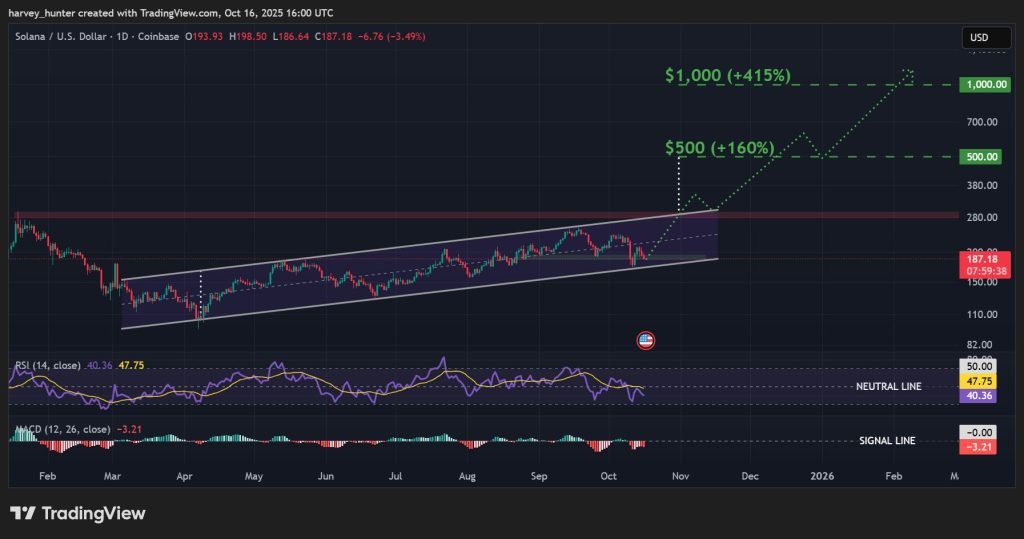Select the $500 (+160%) target text

click(x=720, y=148)
